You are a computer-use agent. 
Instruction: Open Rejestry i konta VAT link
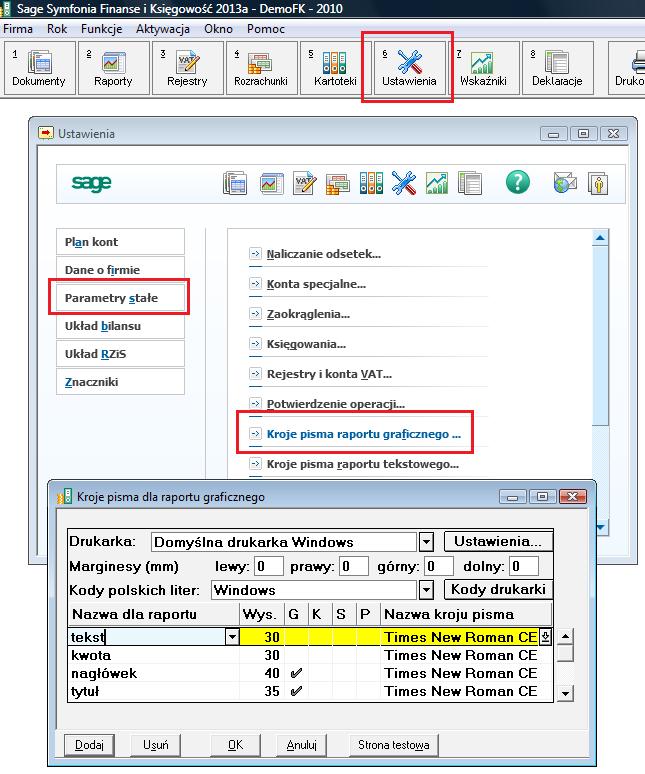click(329, 374)
